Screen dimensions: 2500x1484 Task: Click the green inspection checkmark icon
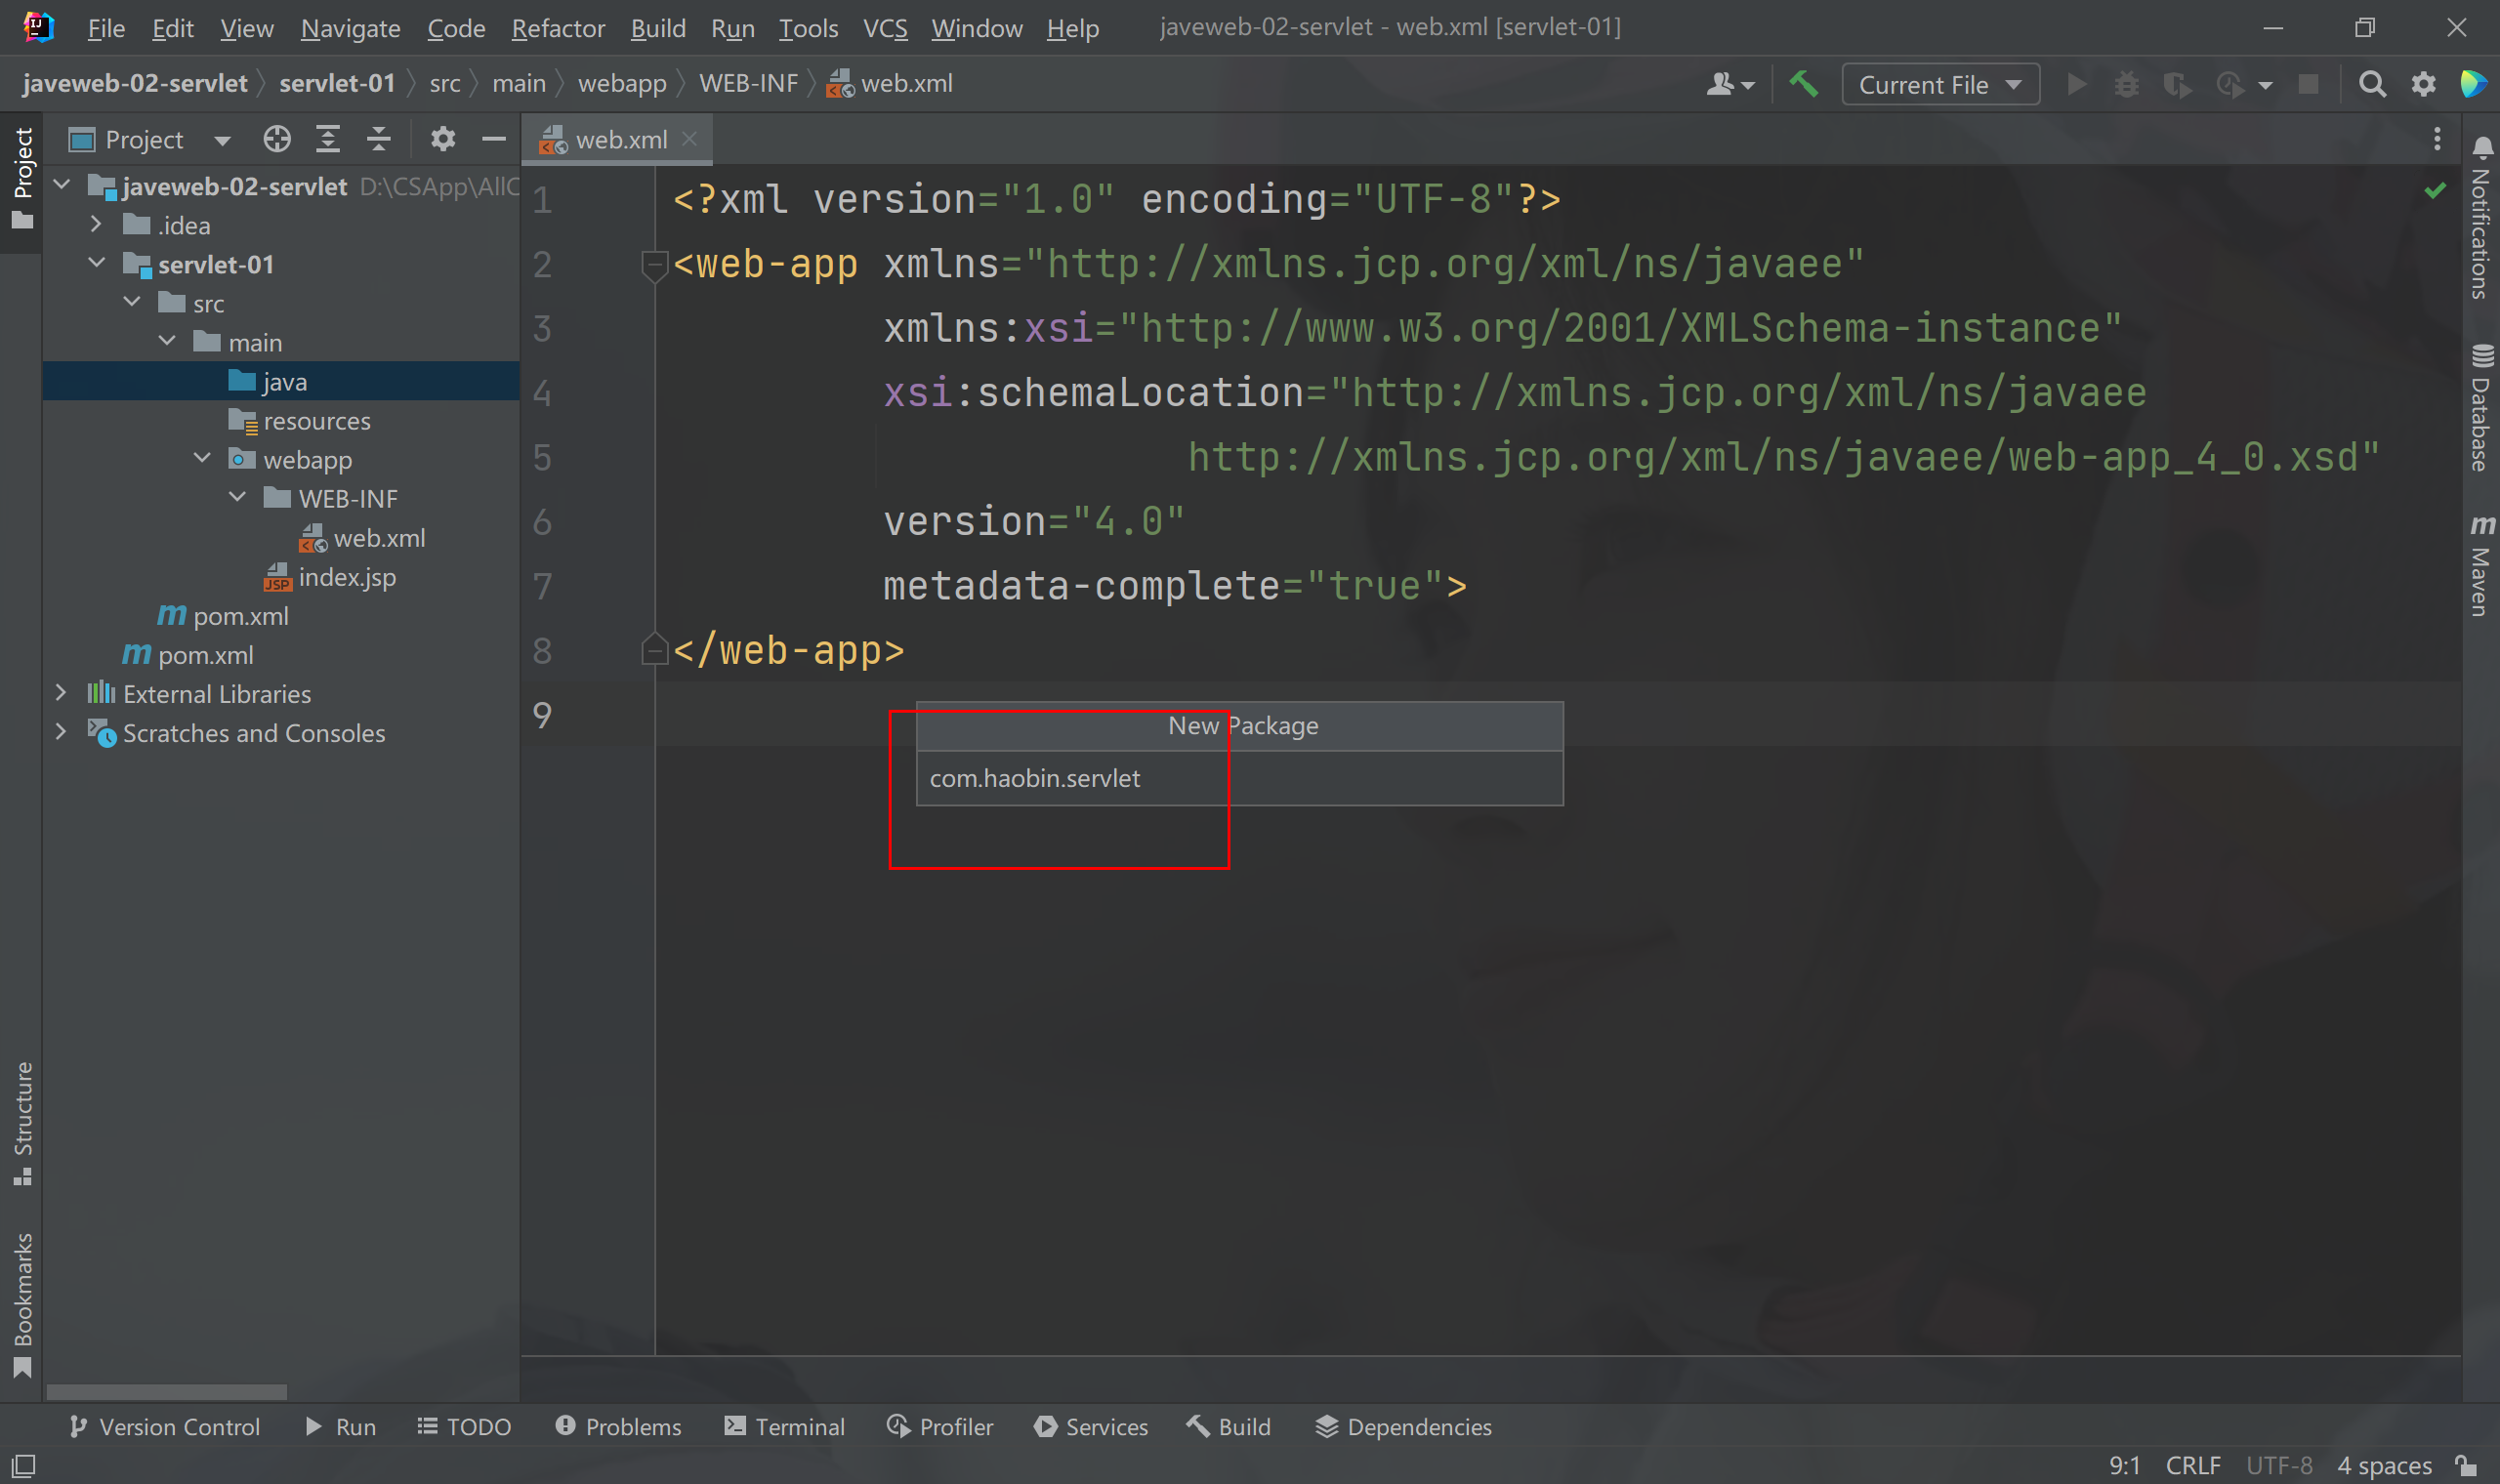(2435, 190)
